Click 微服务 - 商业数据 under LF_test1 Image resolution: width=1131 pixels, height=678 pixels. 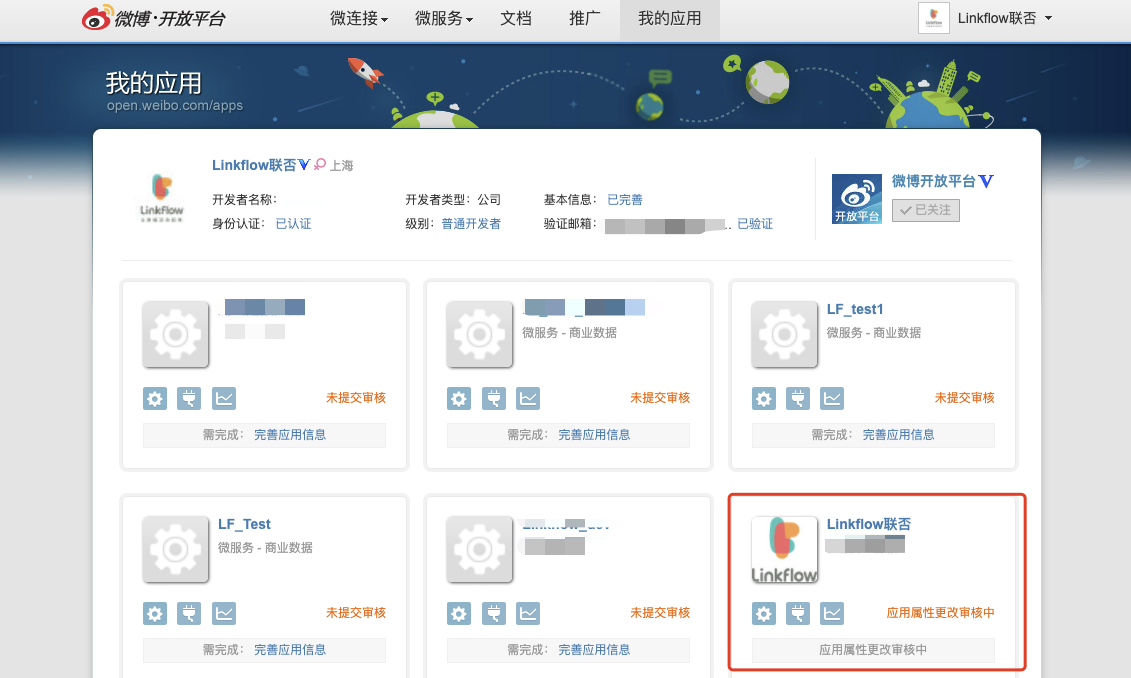coord(873,333)
